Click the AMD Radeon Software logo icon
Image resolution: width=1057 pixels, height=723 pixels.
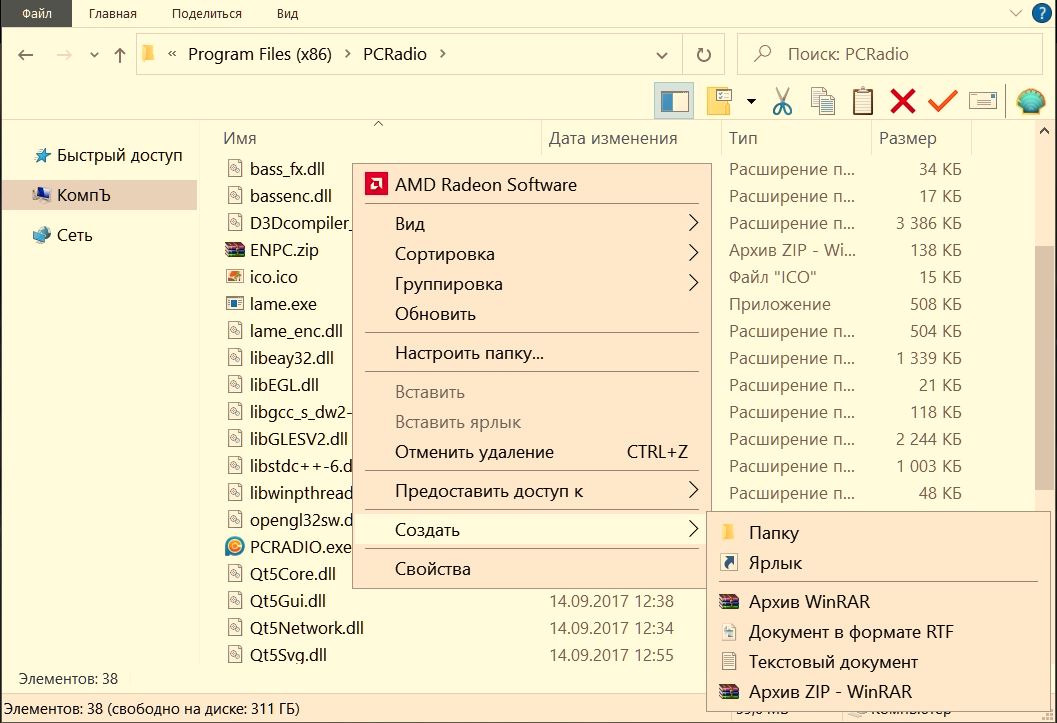point(376,184)
